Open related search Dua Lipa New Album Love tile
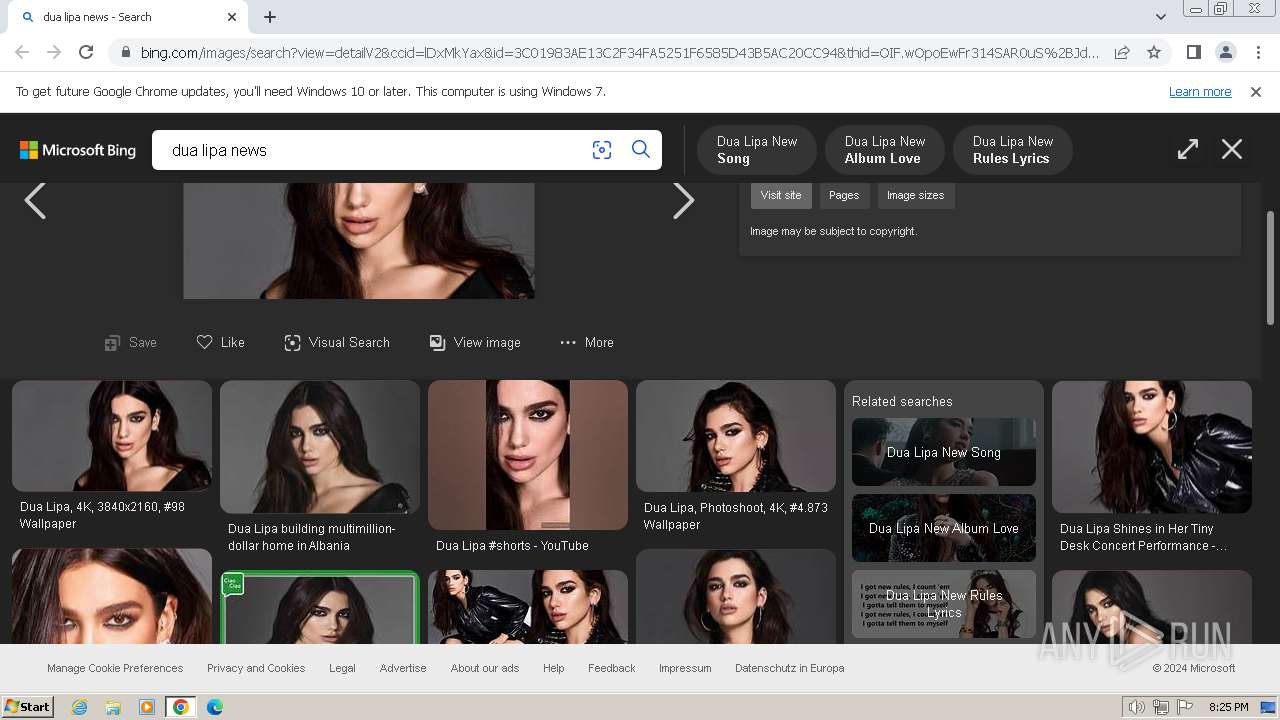Screen dimensions: 1280x720 coord(944,528)
